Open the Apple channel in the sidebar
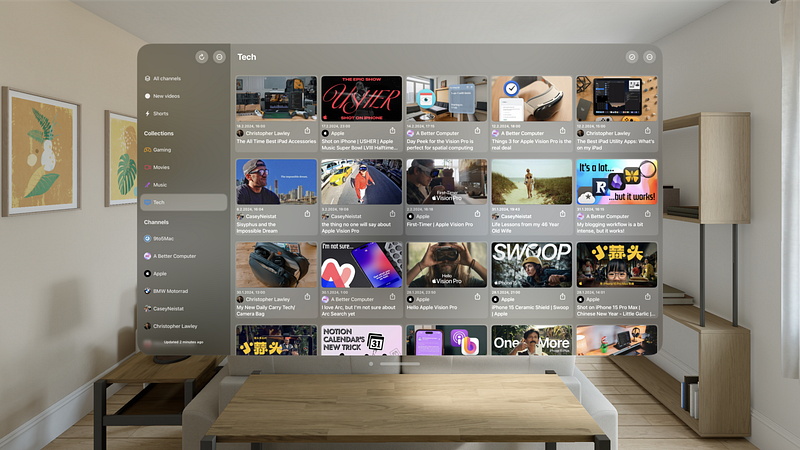Image resolution: width=800 pixels, height=450 pixels. point(184,273)
